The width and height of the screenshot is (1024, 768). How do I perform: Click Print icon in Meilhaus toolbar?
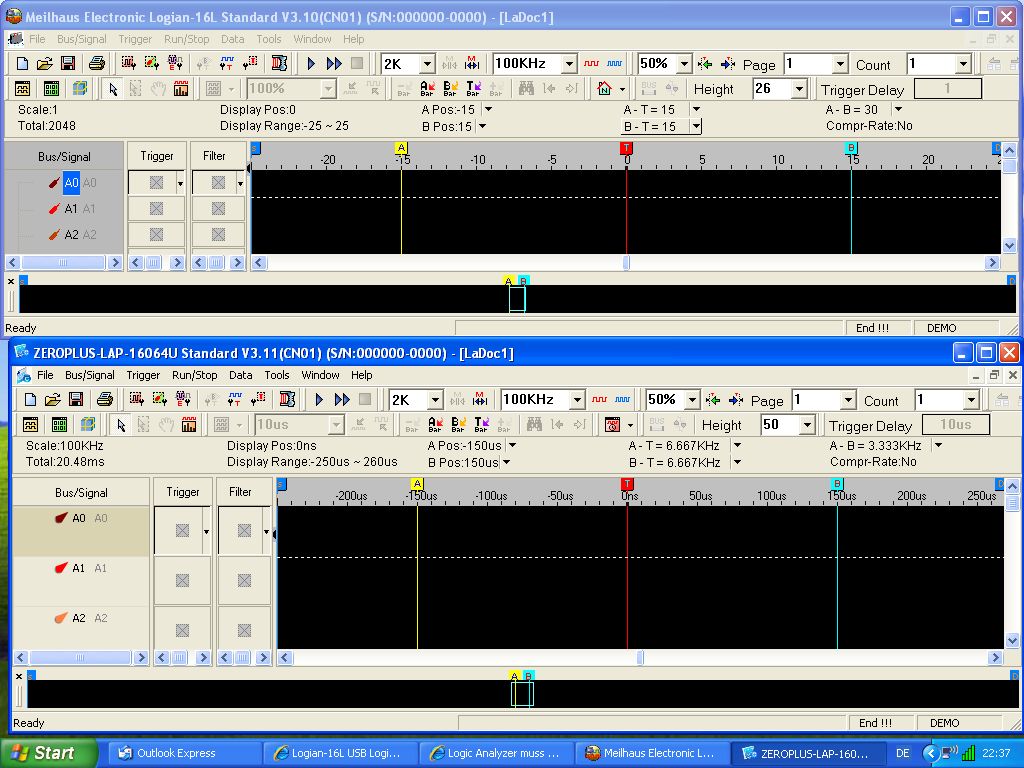click(97, 63)
